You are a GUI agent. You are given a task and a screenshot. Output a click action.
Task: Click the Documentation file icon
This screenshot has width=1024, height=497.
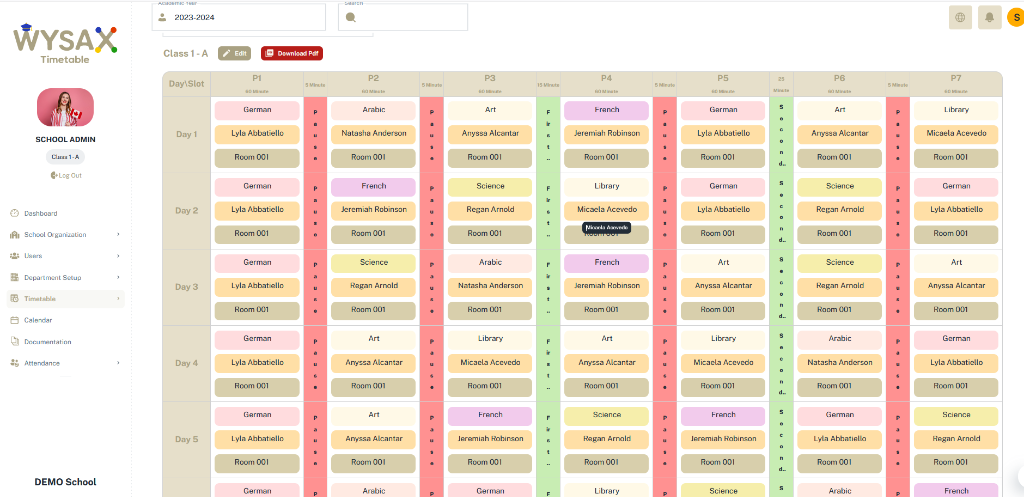tap(14, 342)
